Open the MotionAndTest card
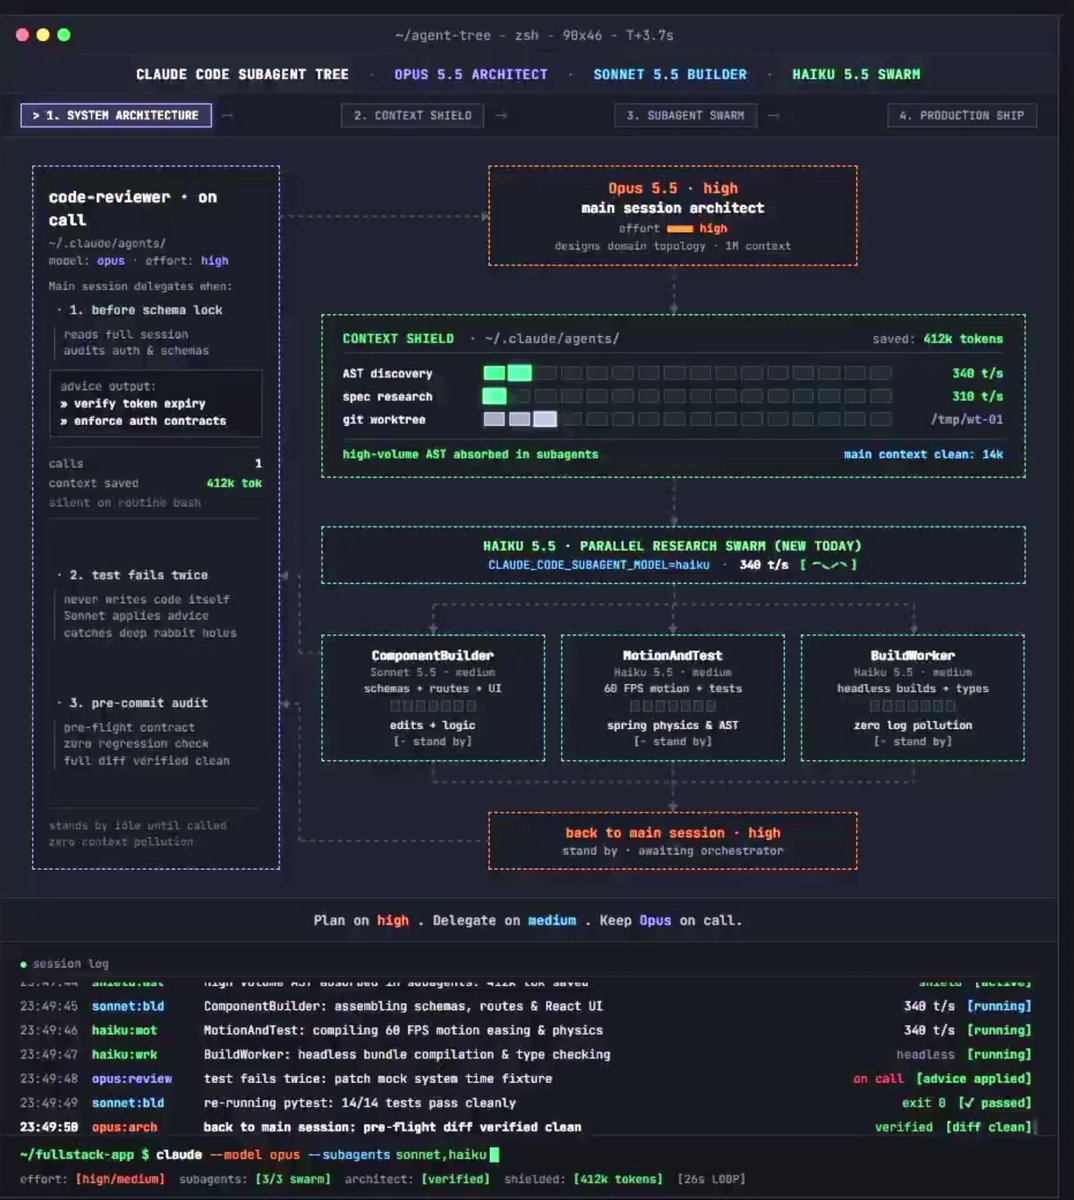 pyautogui.click(x=673, y=698)
